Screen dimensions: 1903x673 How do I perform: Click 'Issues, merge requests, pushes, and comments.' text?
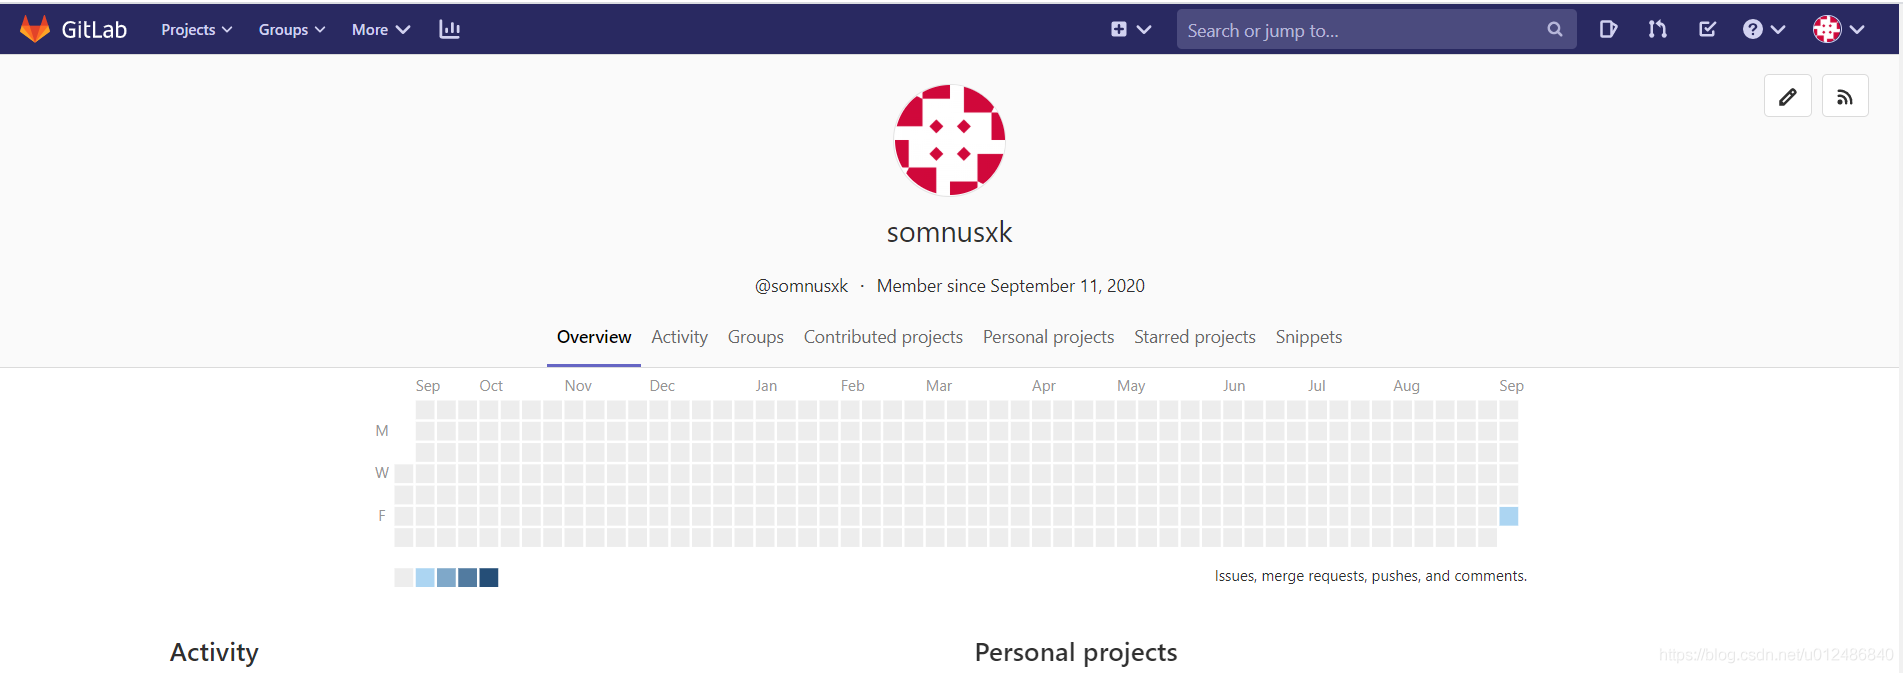pyautogui.click(x=1370, y=576)
